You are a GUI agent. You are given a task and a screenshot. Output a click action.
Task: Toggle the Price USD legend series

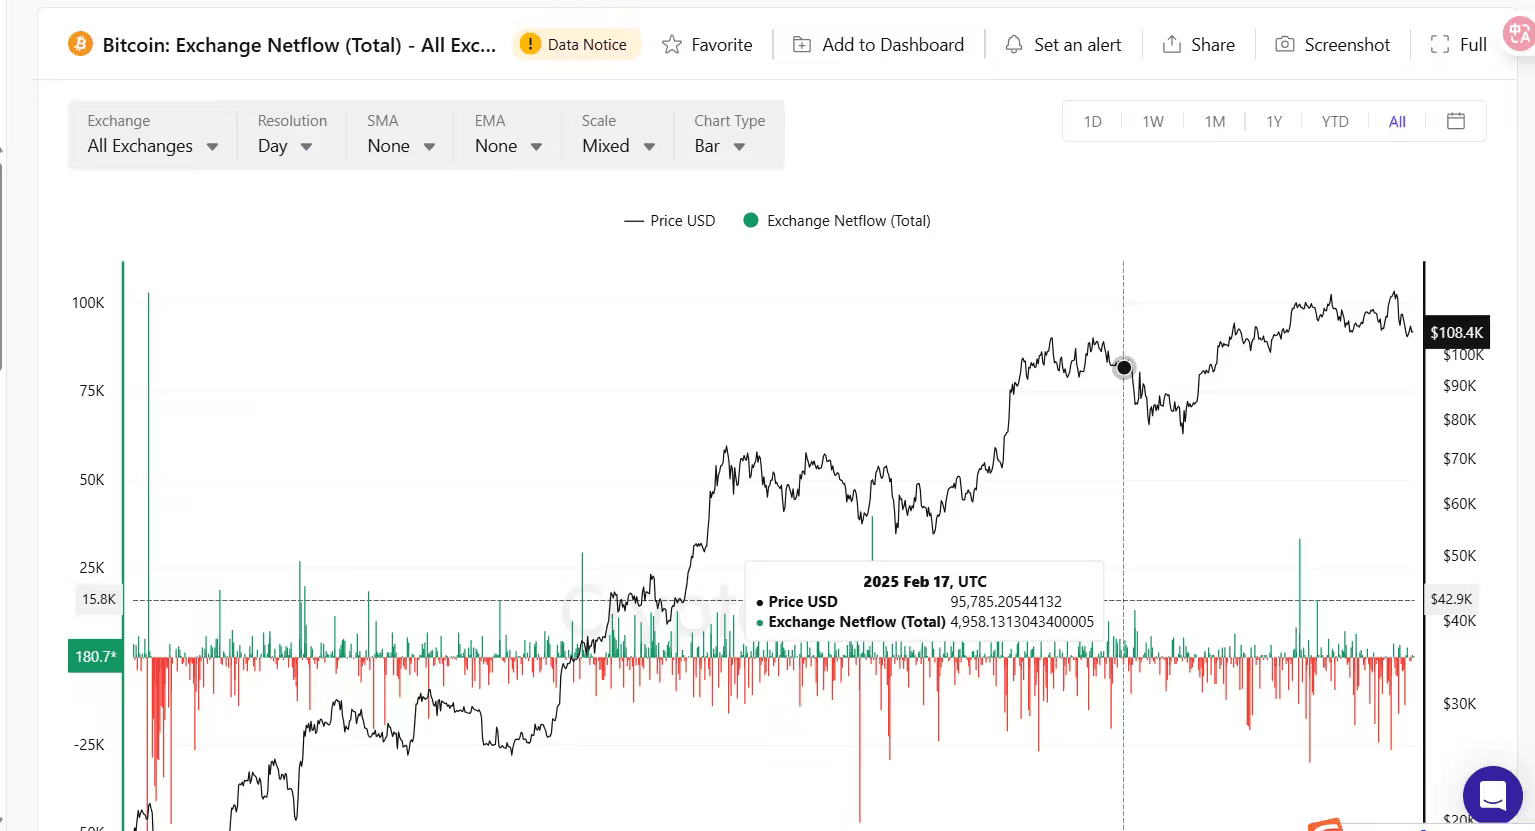670,221
